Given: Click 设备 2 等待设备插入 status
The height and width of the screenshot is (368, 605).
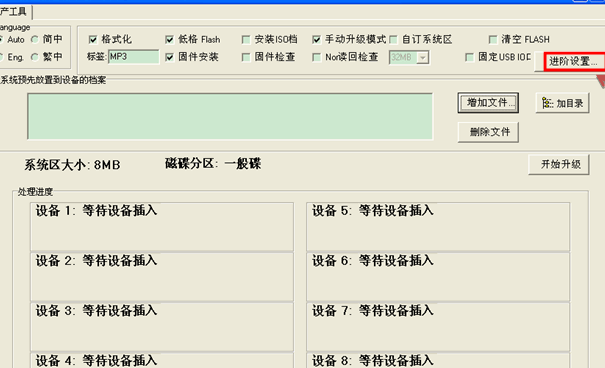Looking at the screenshot, I should coord(96,261).
